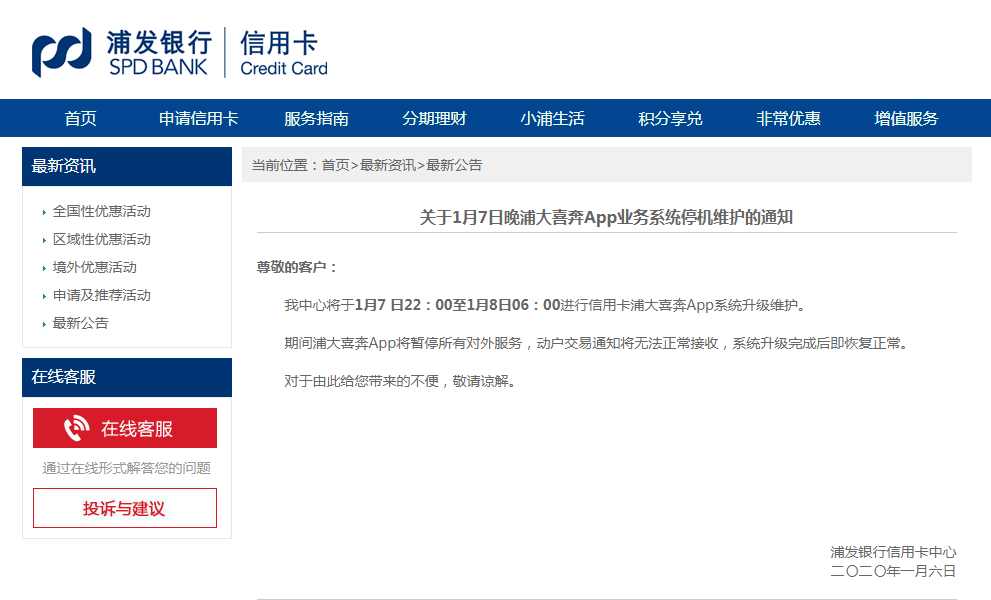Screen dimensions: 991x600
Task: Open 首页 in the navigation bar
Action: pos(80,118)
